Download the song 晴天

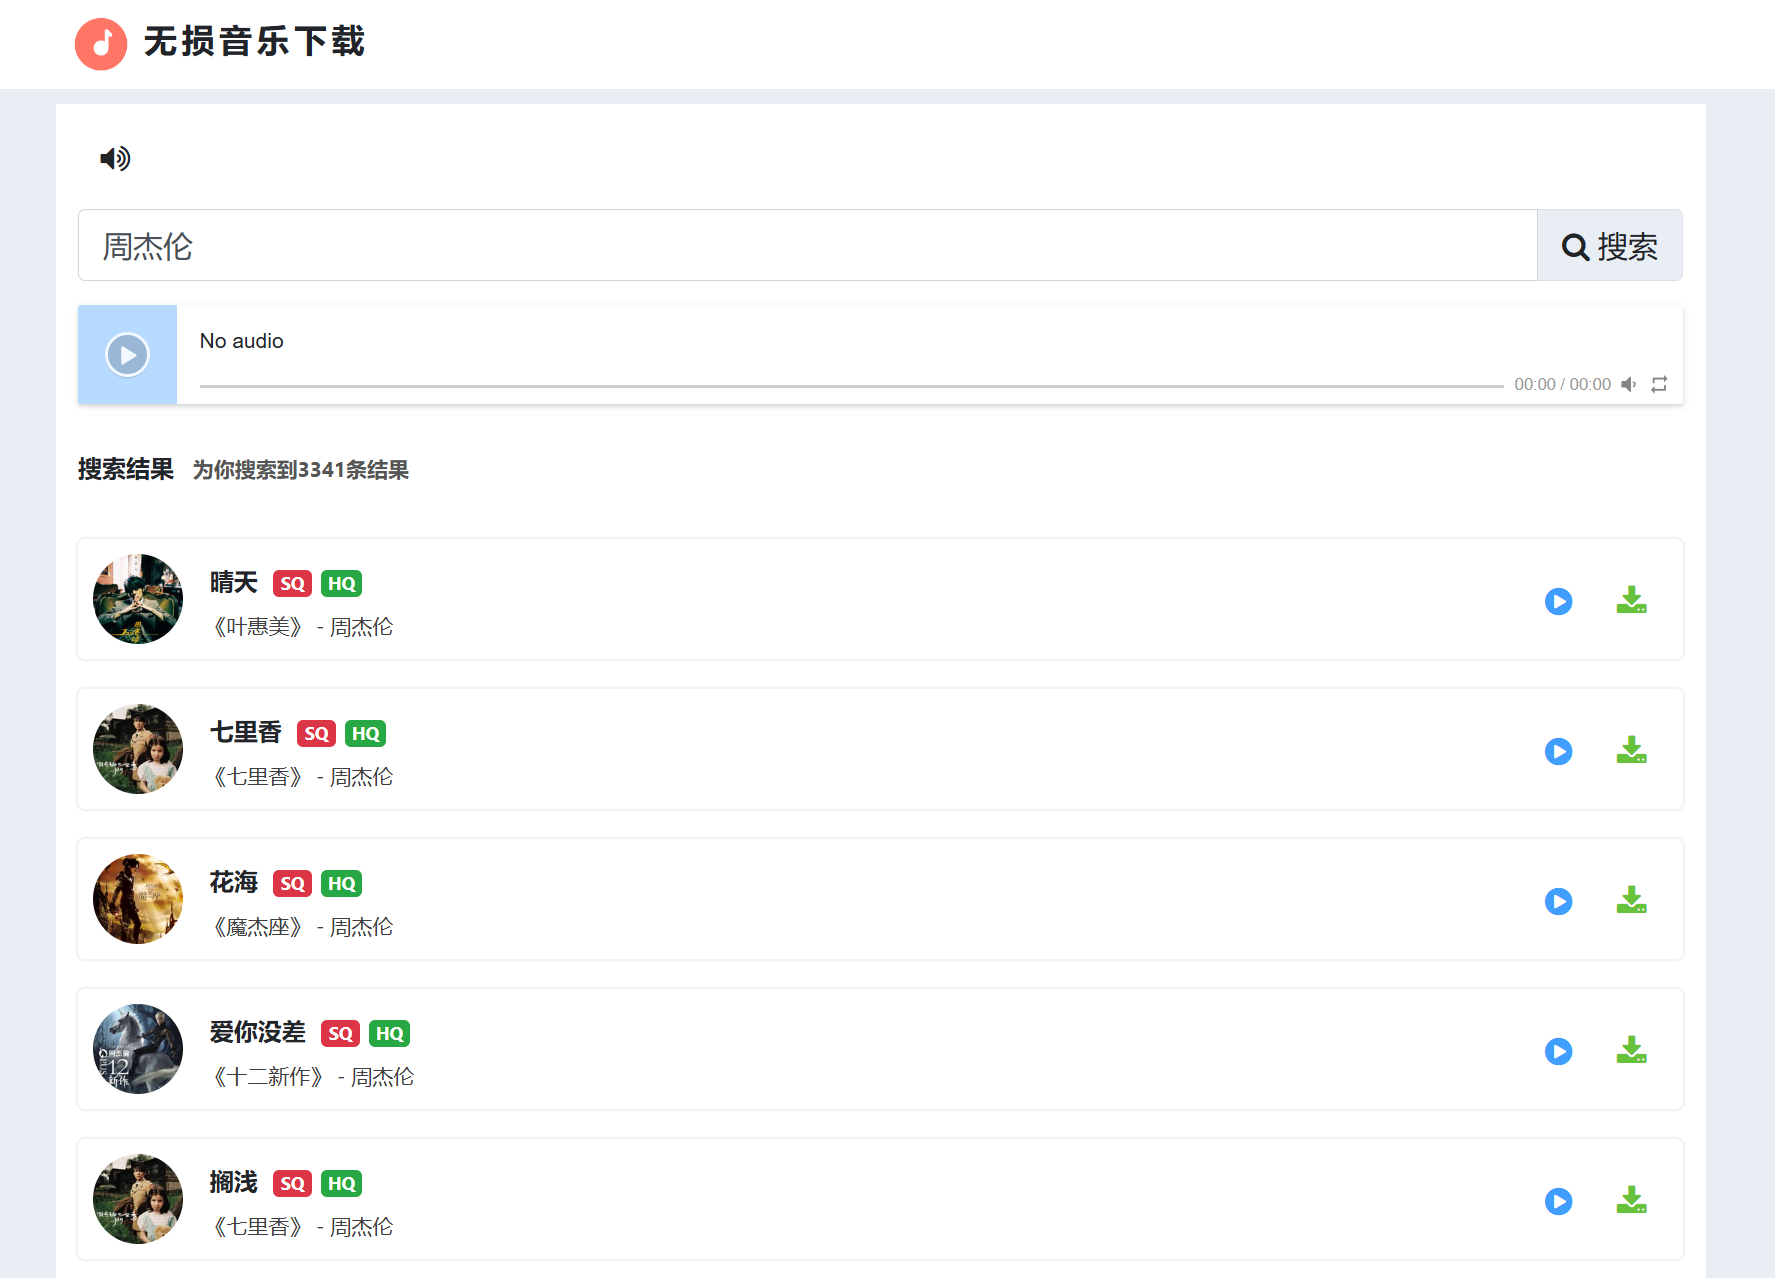pos(1631,600)
